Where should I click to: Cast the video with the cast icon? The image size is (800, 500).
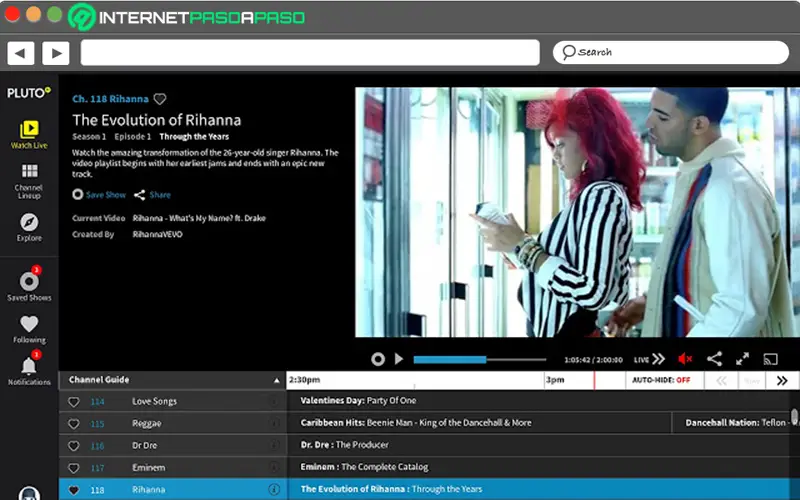[x=770, y=359]
